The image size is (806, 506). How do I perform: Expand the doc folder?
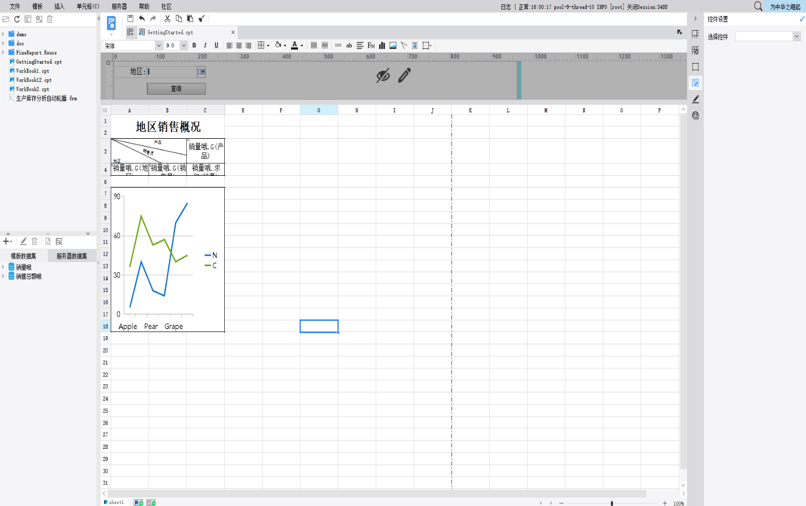click(3, 44)
